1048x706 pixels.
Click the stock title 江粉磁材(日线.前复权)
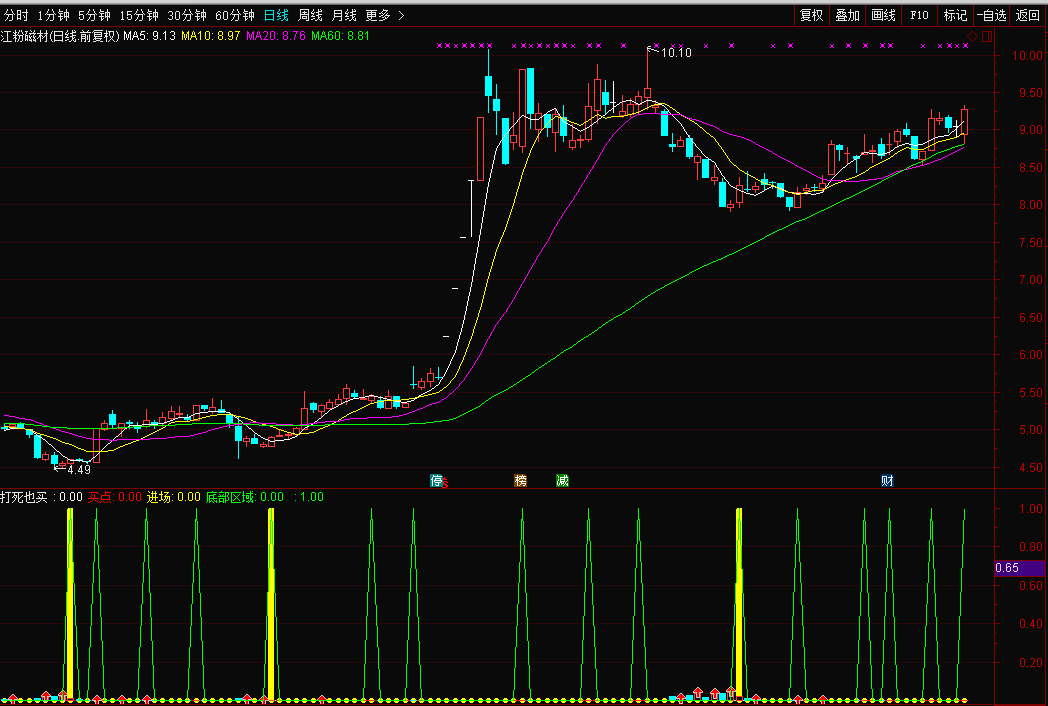point(60,36)
